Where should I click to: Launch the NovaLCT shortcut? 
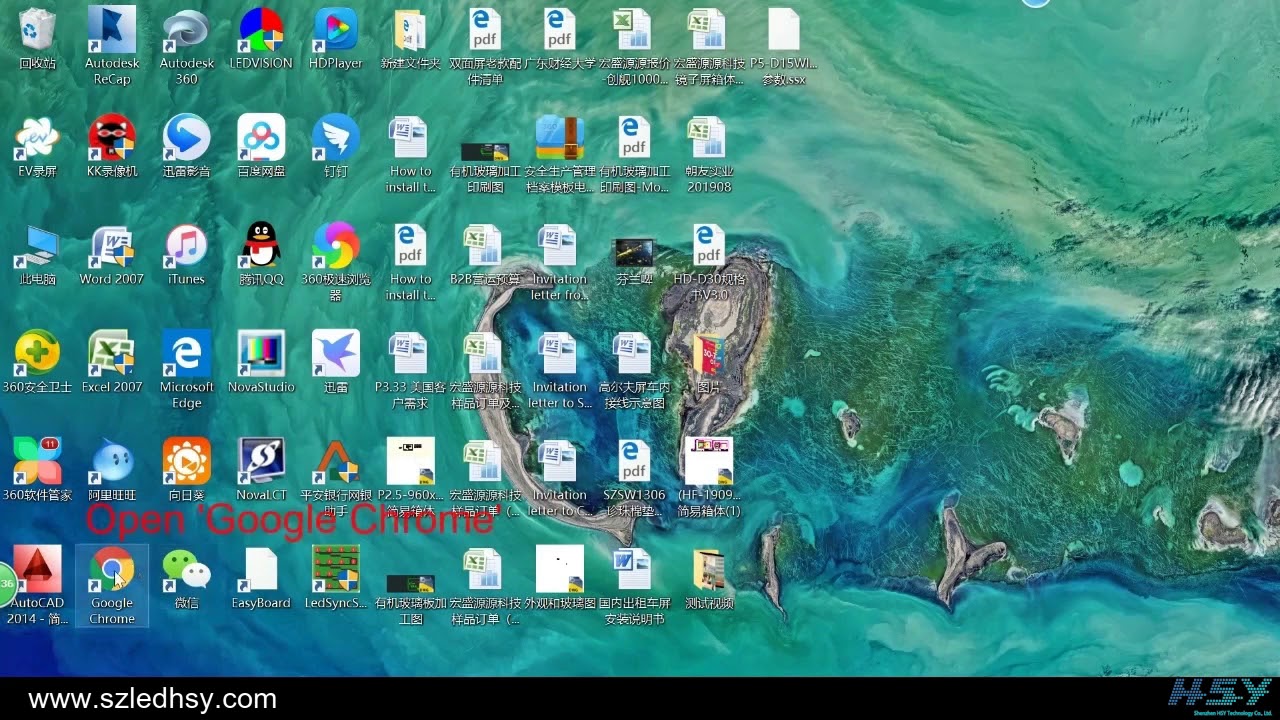(x=261, y=472)
